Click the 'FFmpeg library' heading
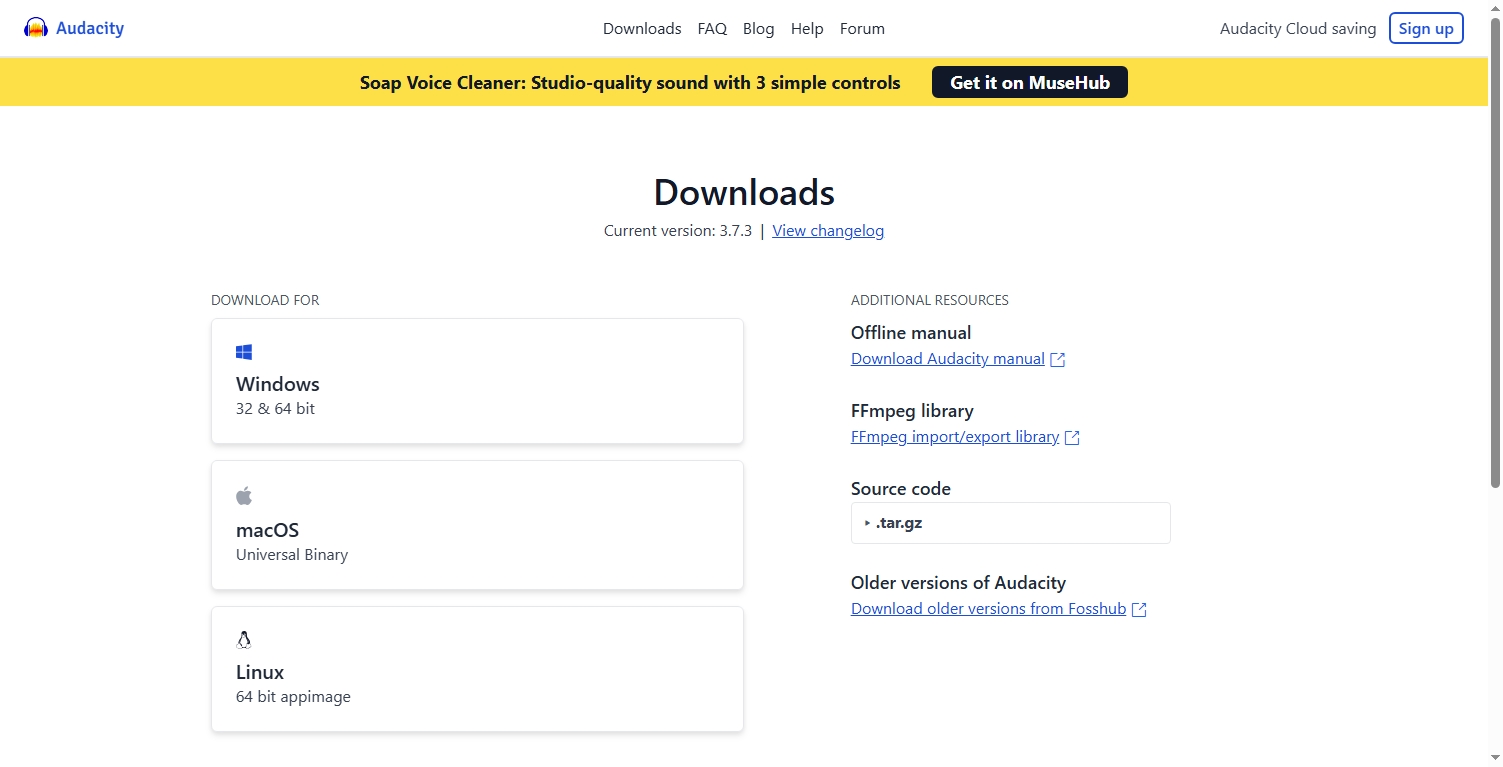 (x=912, y=411)
